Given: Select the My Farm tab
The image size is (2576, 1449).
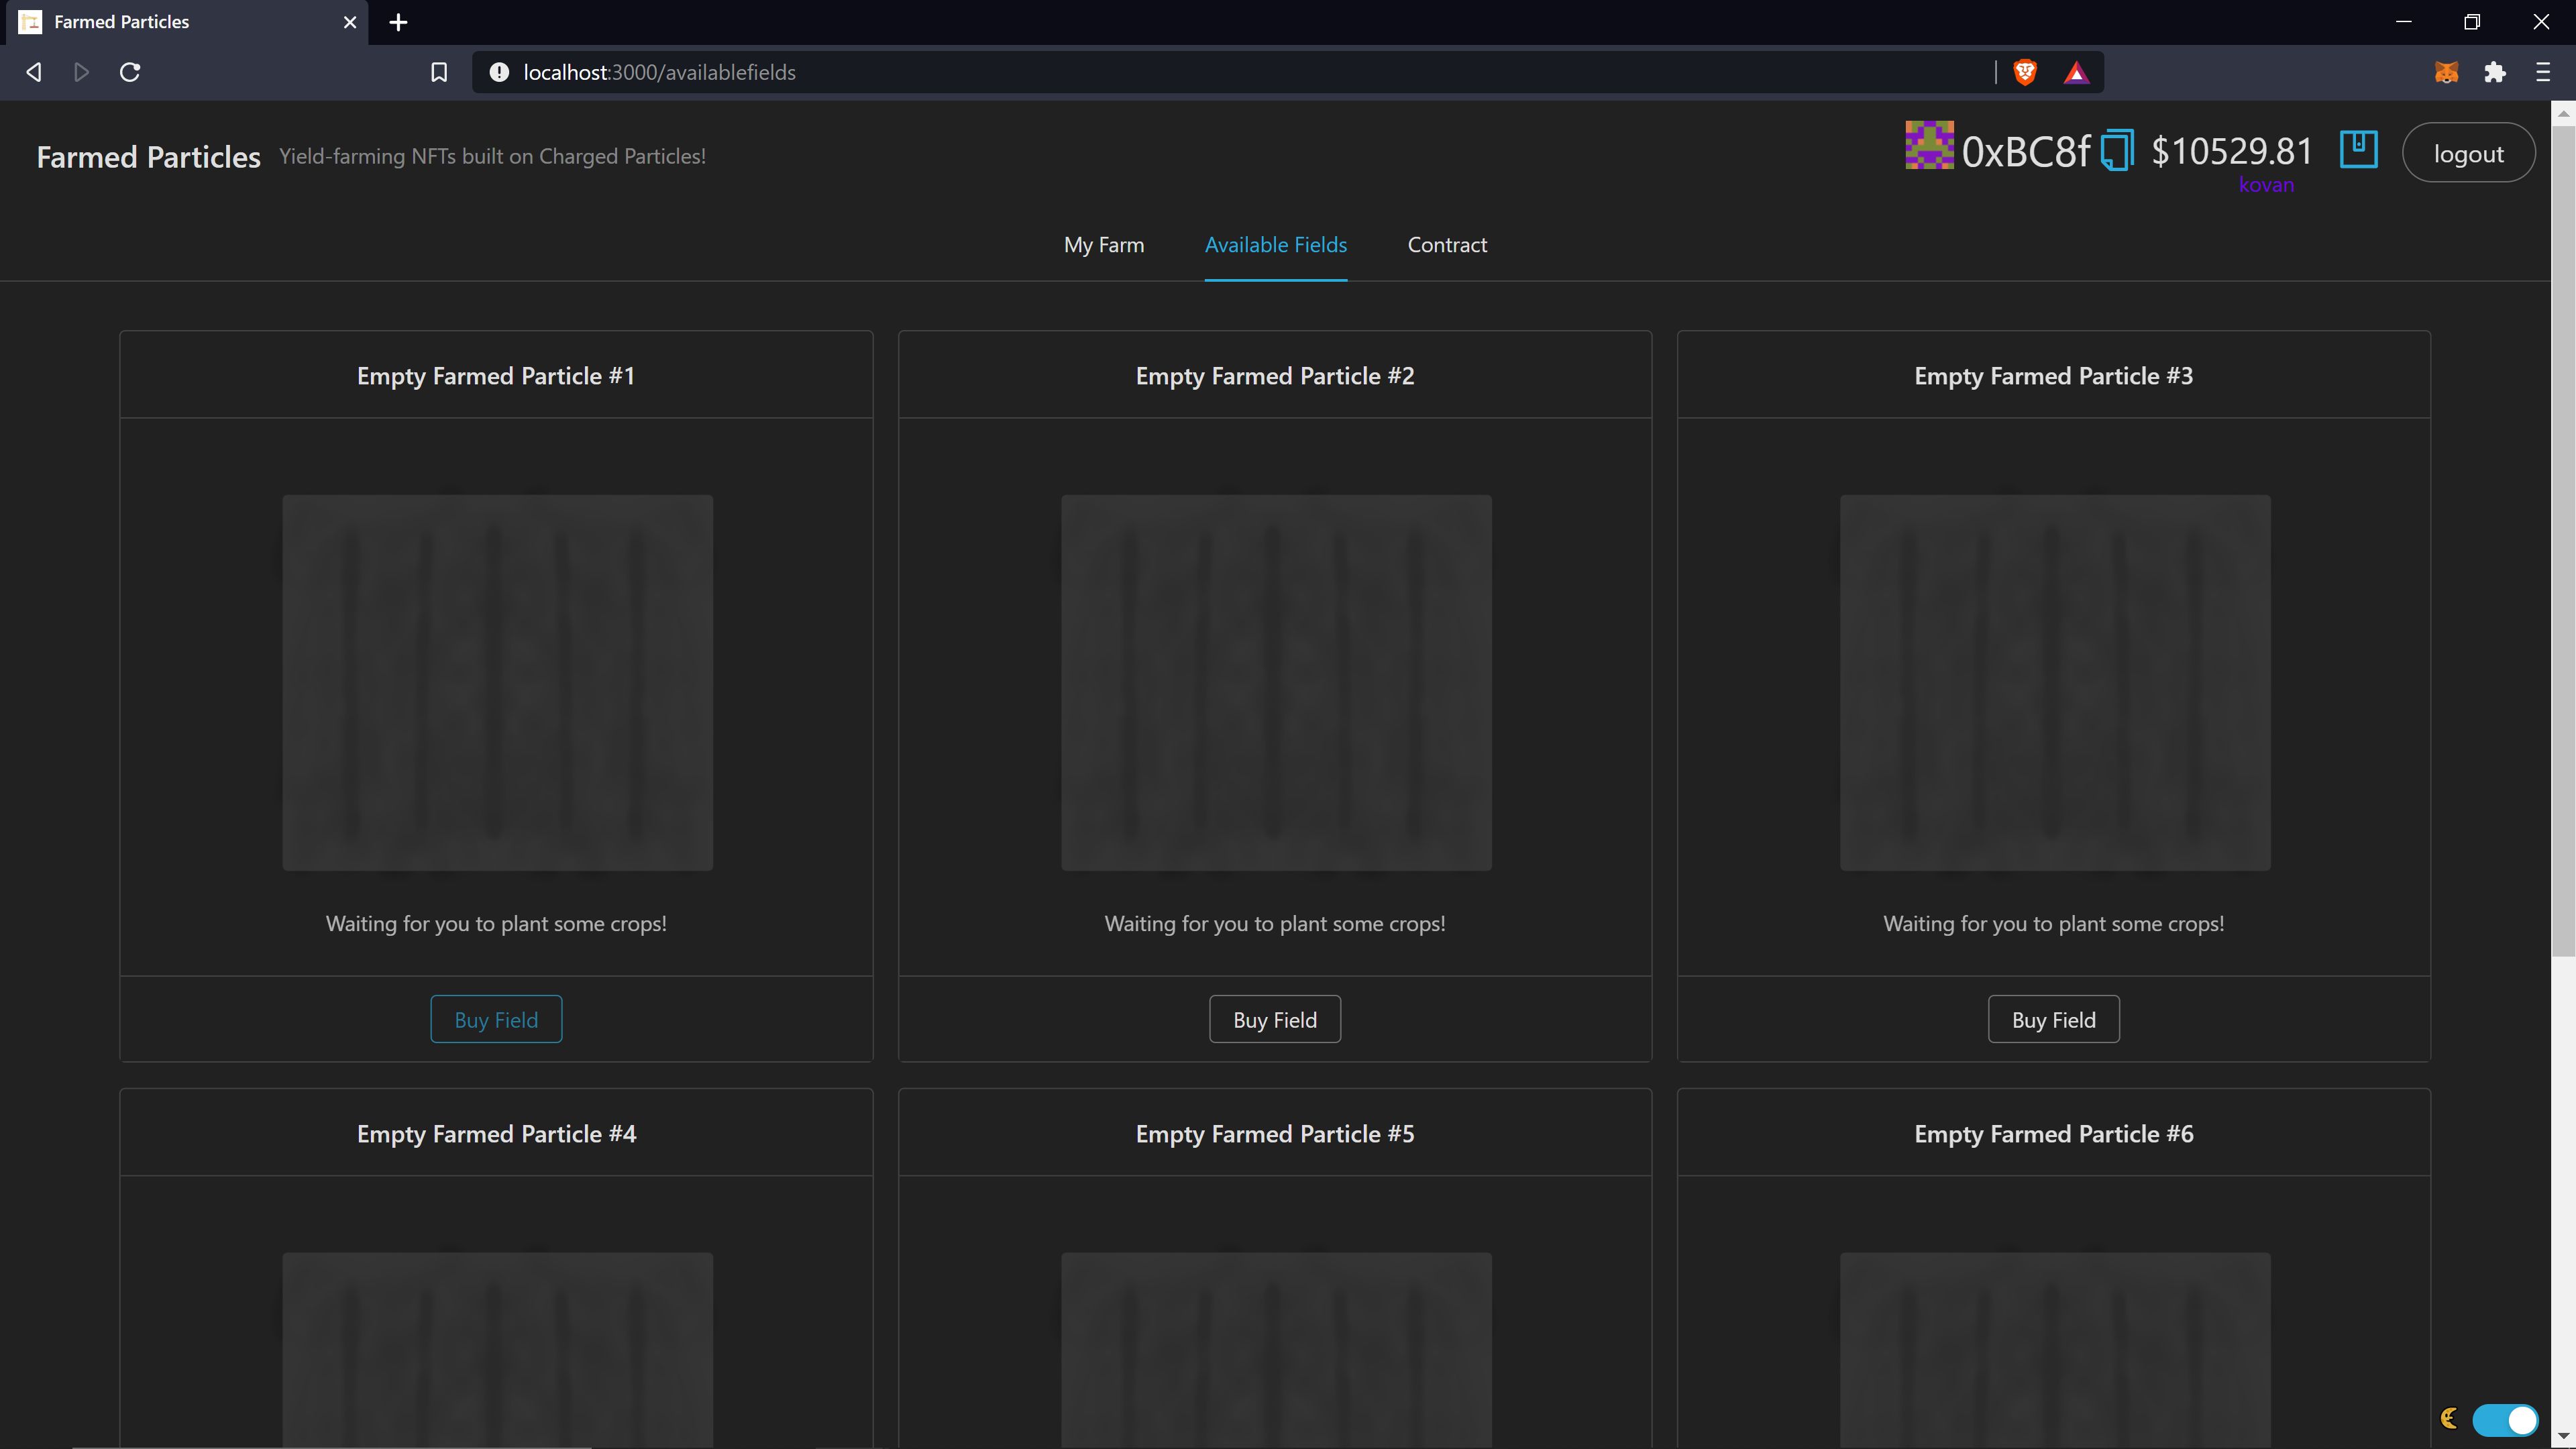Looking at the screenshot, I should (1102, 244).
